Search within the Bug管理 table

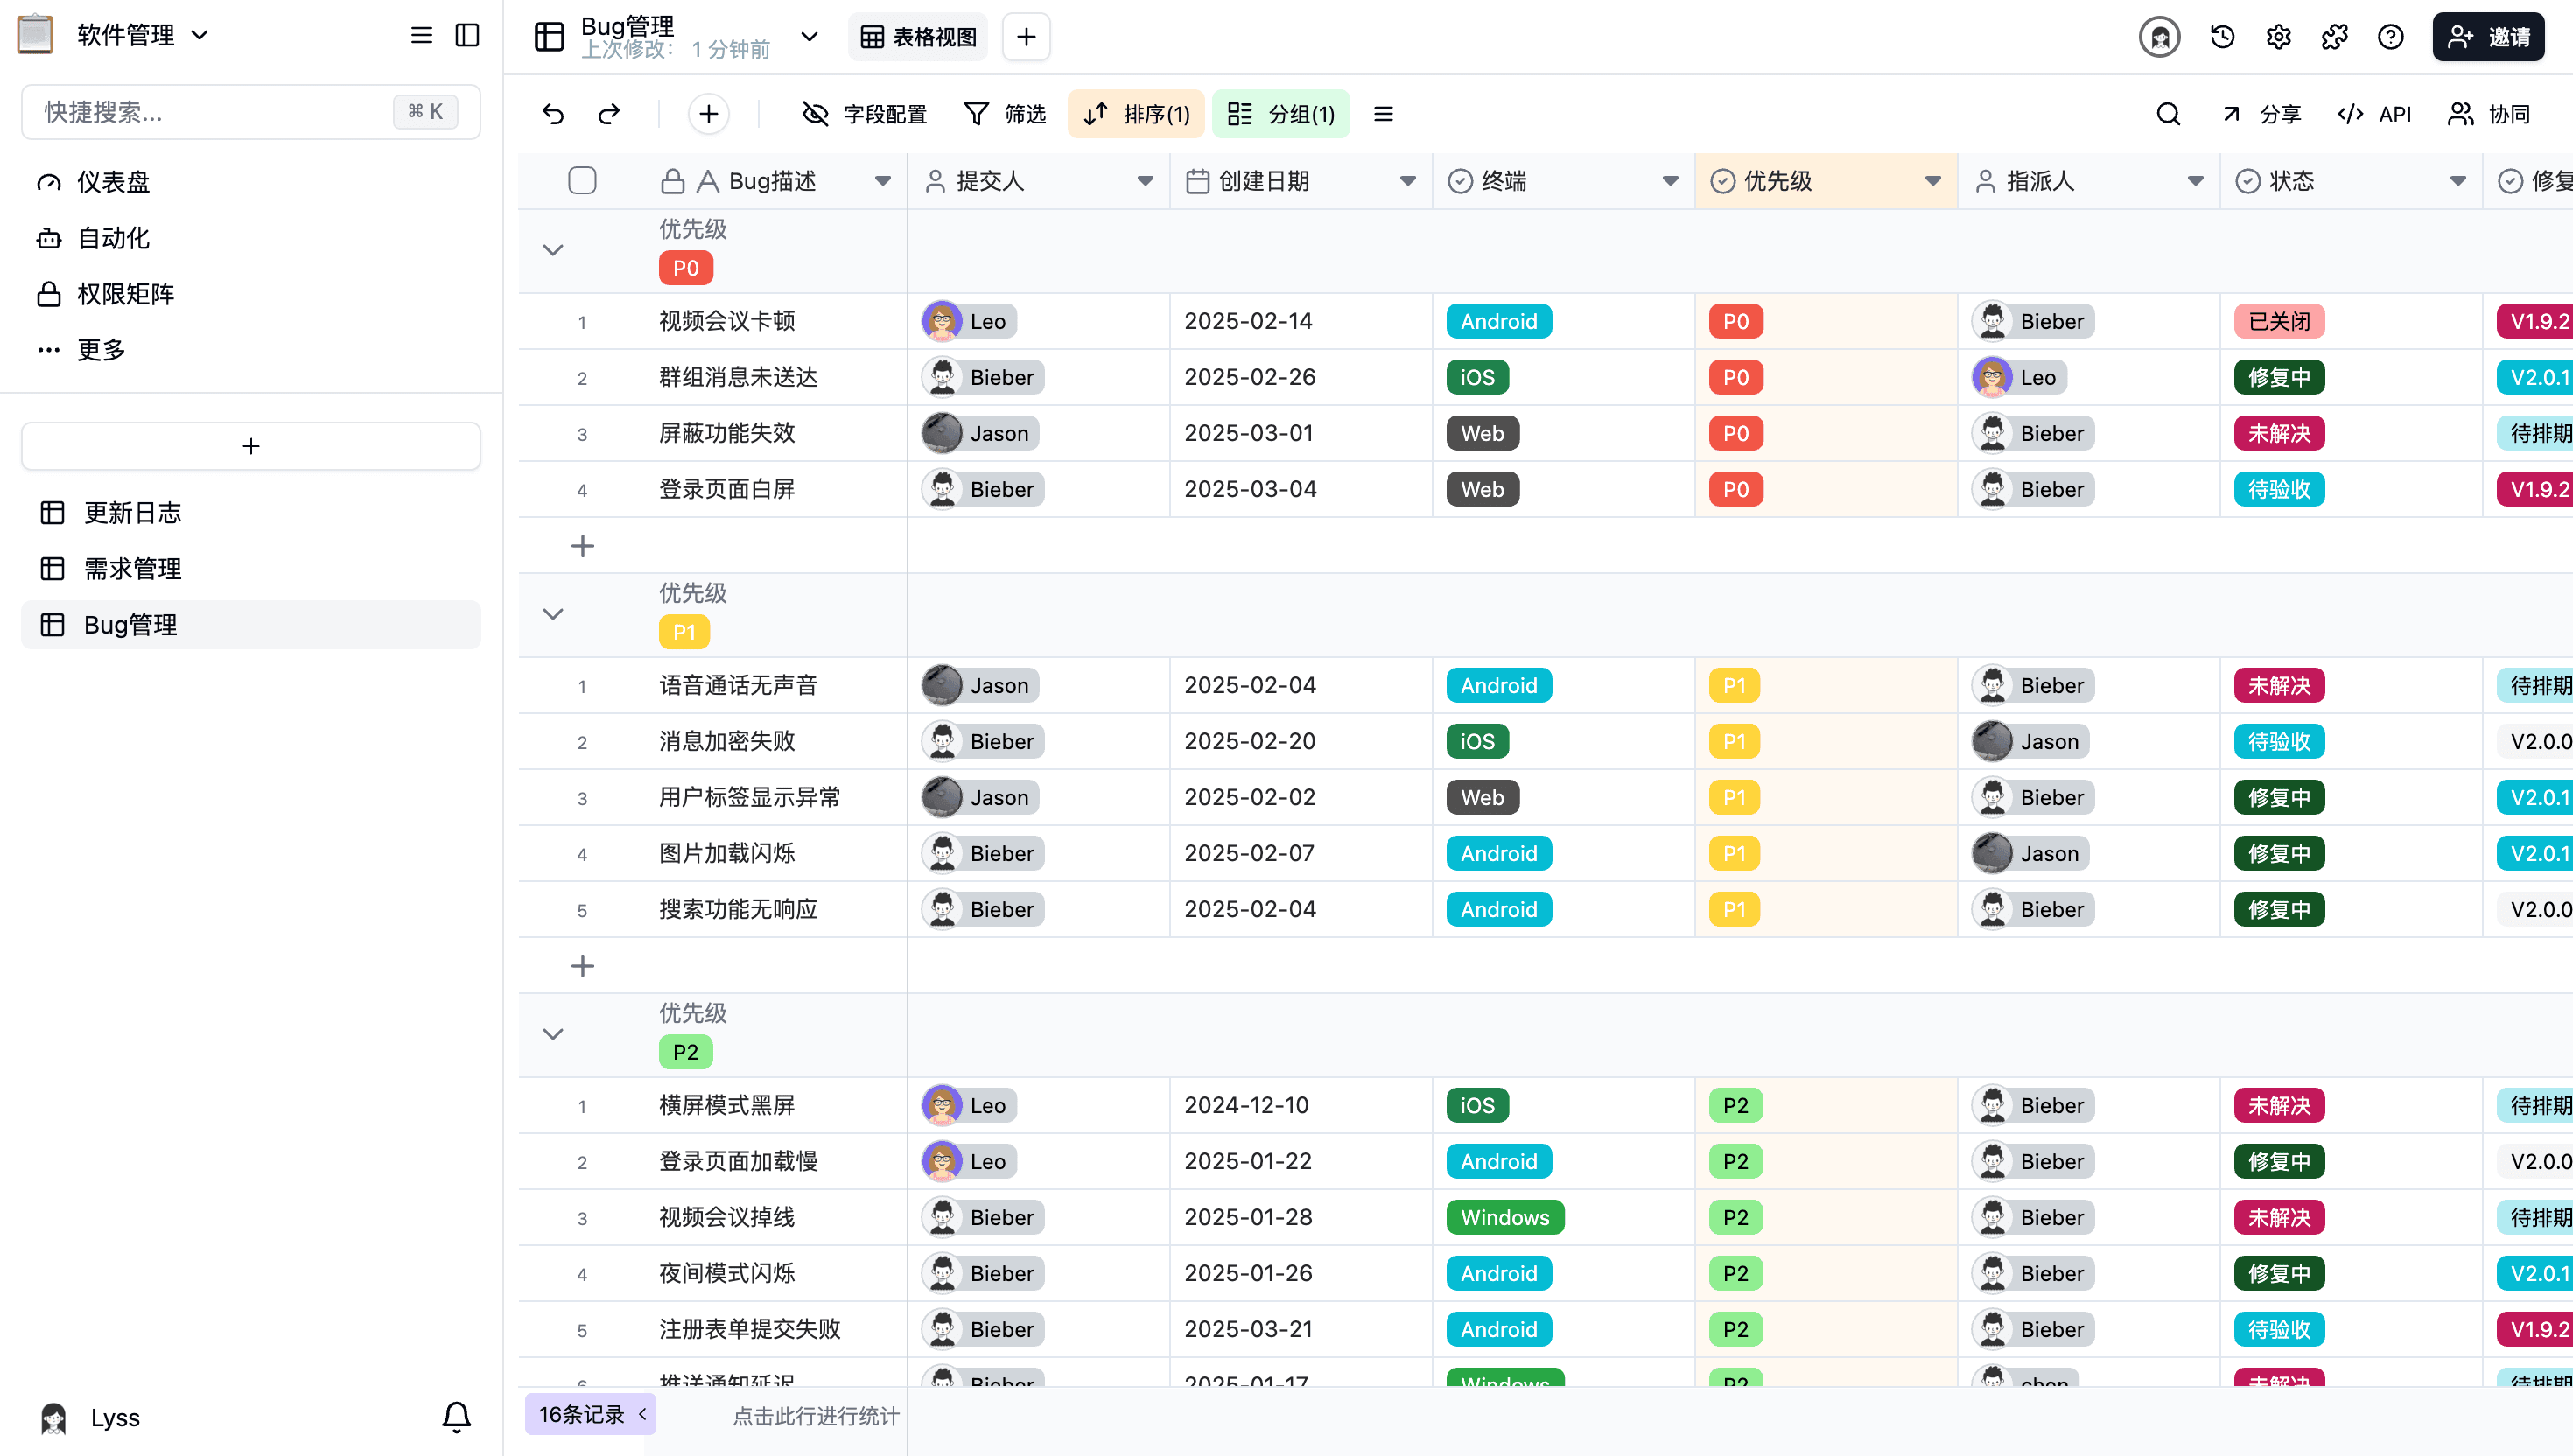[2166, 113]
